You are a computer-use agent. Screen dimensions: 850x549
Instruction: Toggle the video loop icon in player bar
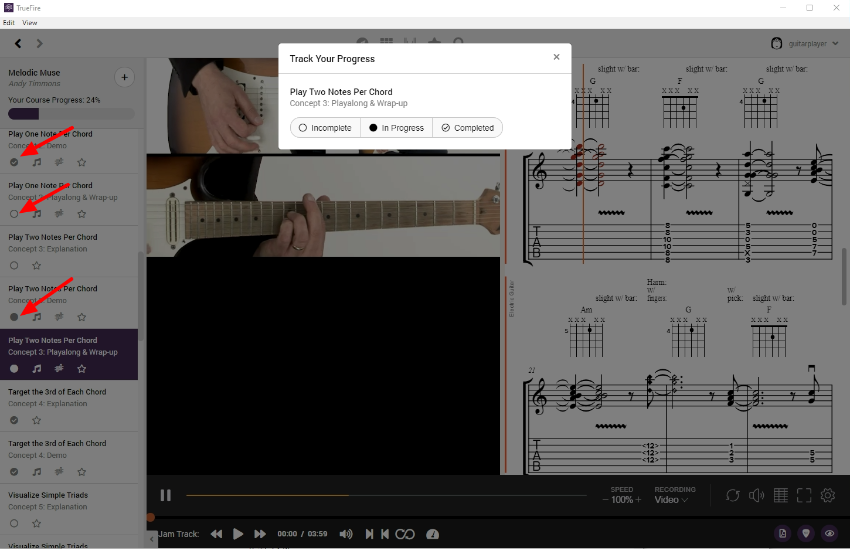[732, 495]
